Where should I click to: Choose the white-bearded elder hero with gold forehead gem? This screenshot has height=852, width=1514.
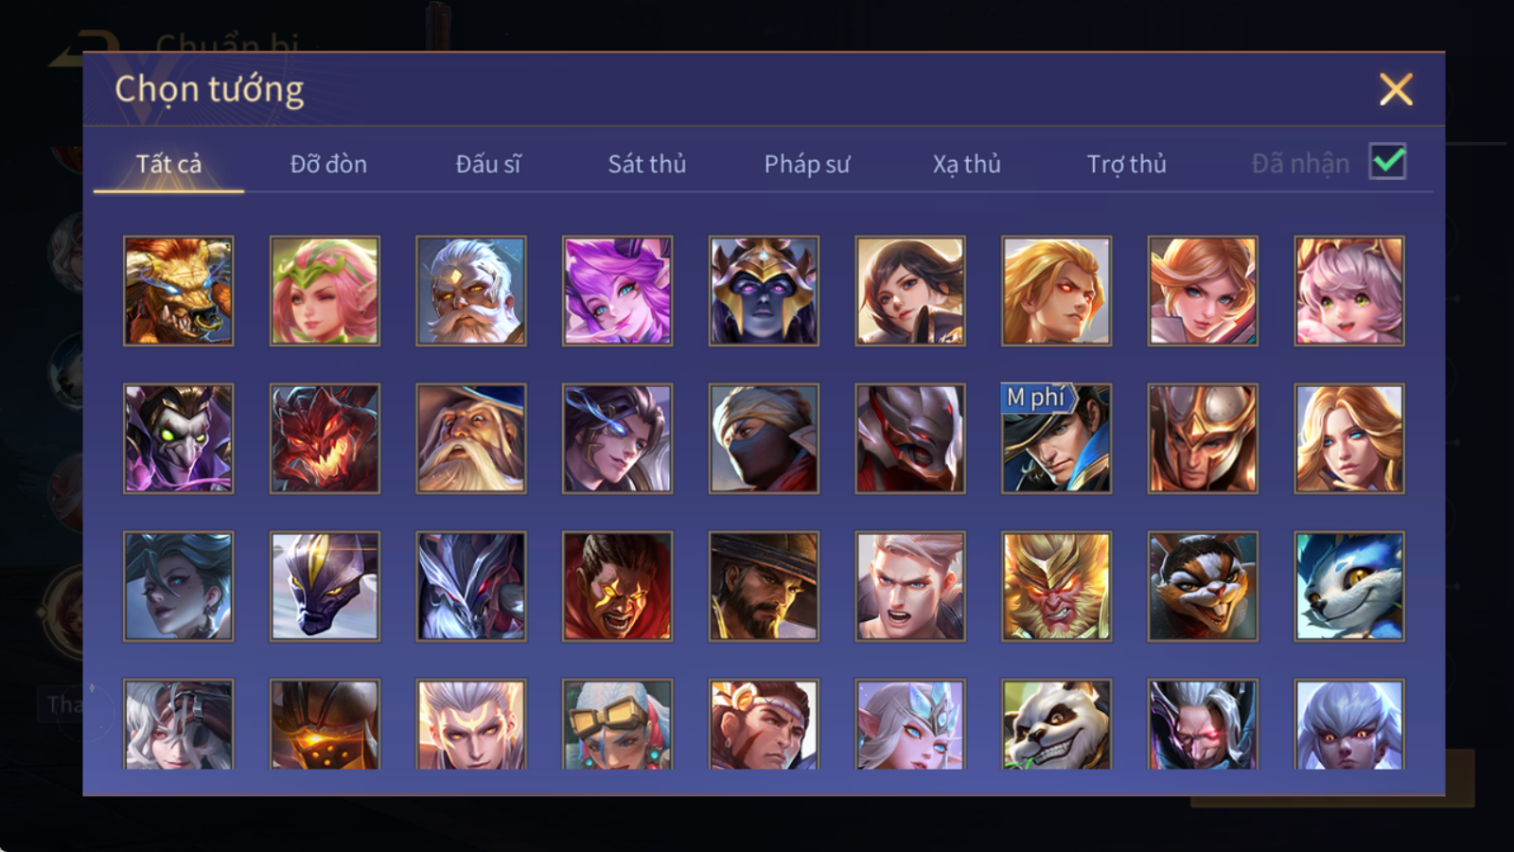coord(471,291)
